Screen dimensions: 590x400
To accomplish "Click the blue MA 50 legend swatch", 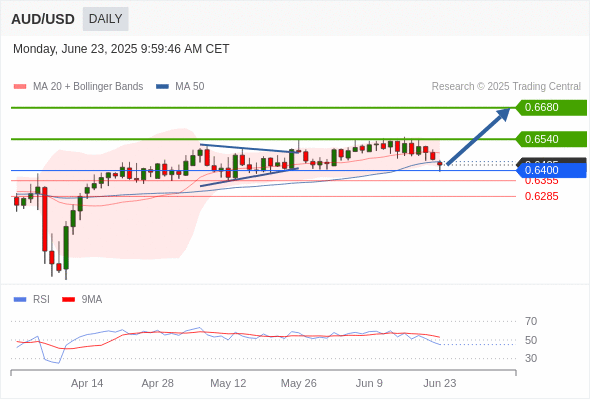I will click(x=162, y=87).
